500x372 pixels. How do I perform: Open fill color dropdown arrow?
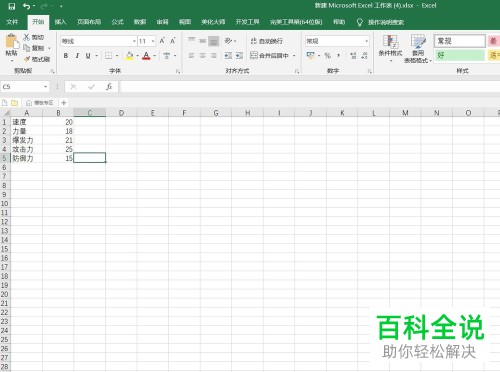[138, 56]
